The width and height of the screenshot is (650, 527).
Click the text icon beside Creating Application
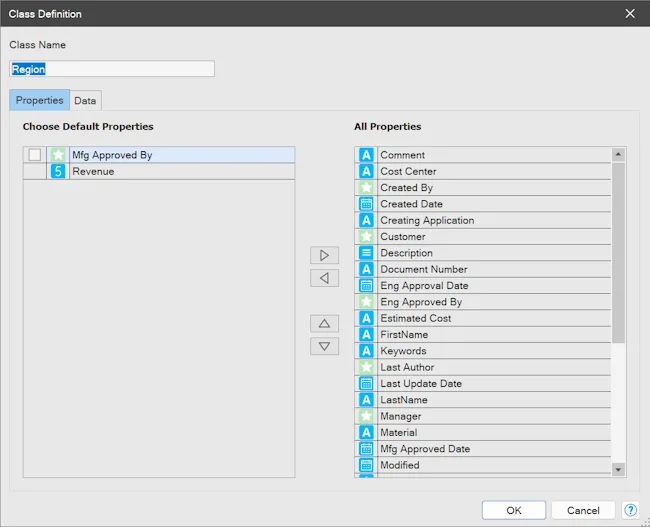366,220
